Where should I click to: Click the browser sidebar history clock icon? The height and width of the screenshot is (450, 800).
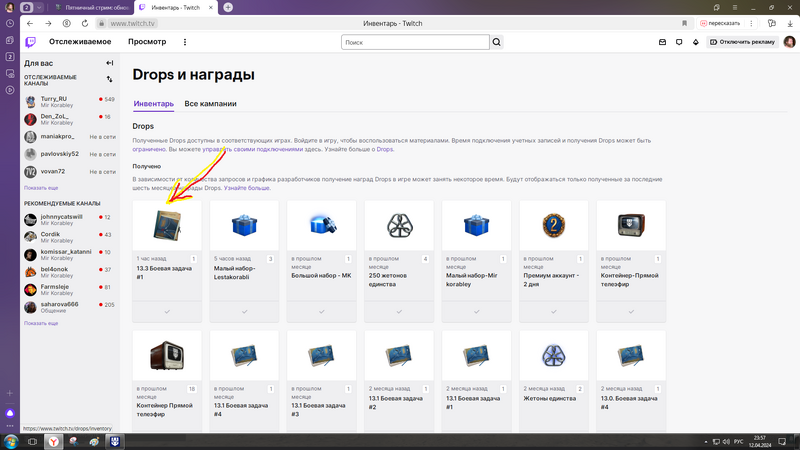coord(10,23)
